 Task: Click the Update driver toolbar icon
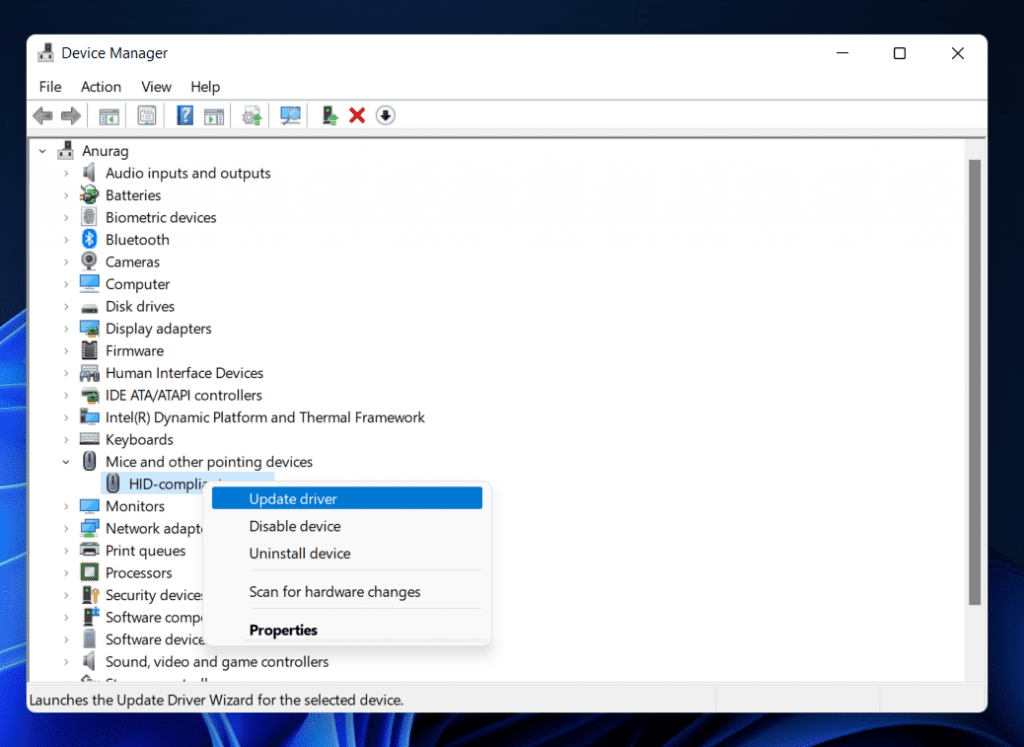(251, 115)
